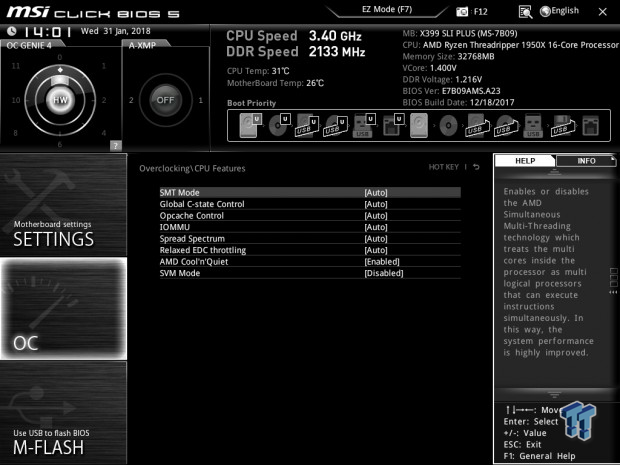Select the AMD Cool'n'Quiet label
This screenshot has height=465, width=620.
(194, 261)
